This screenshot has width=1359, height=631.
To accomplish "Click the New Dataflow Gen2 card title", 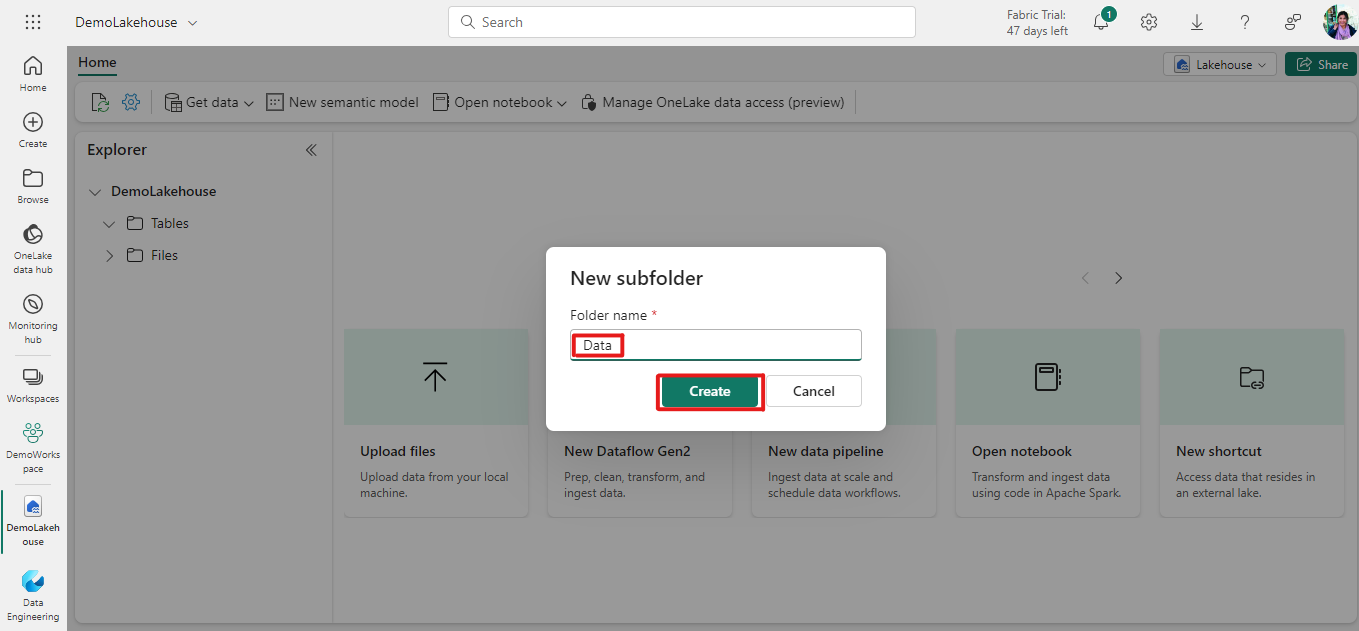I will [626, 451].
